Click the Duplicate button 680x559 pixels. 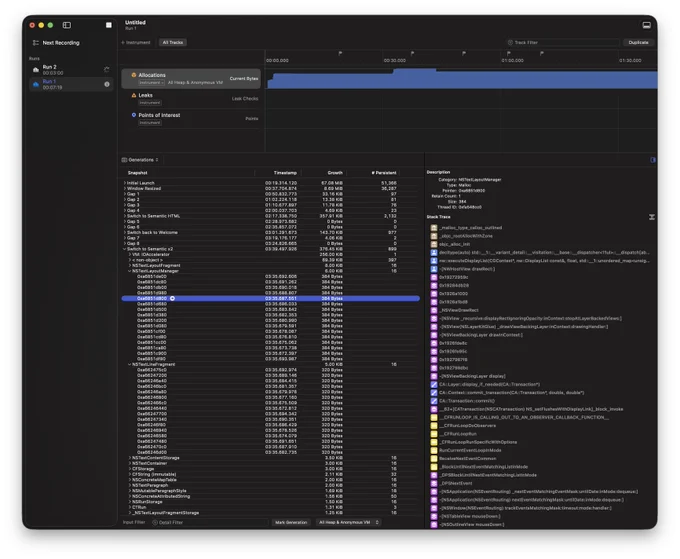(638, 42)
